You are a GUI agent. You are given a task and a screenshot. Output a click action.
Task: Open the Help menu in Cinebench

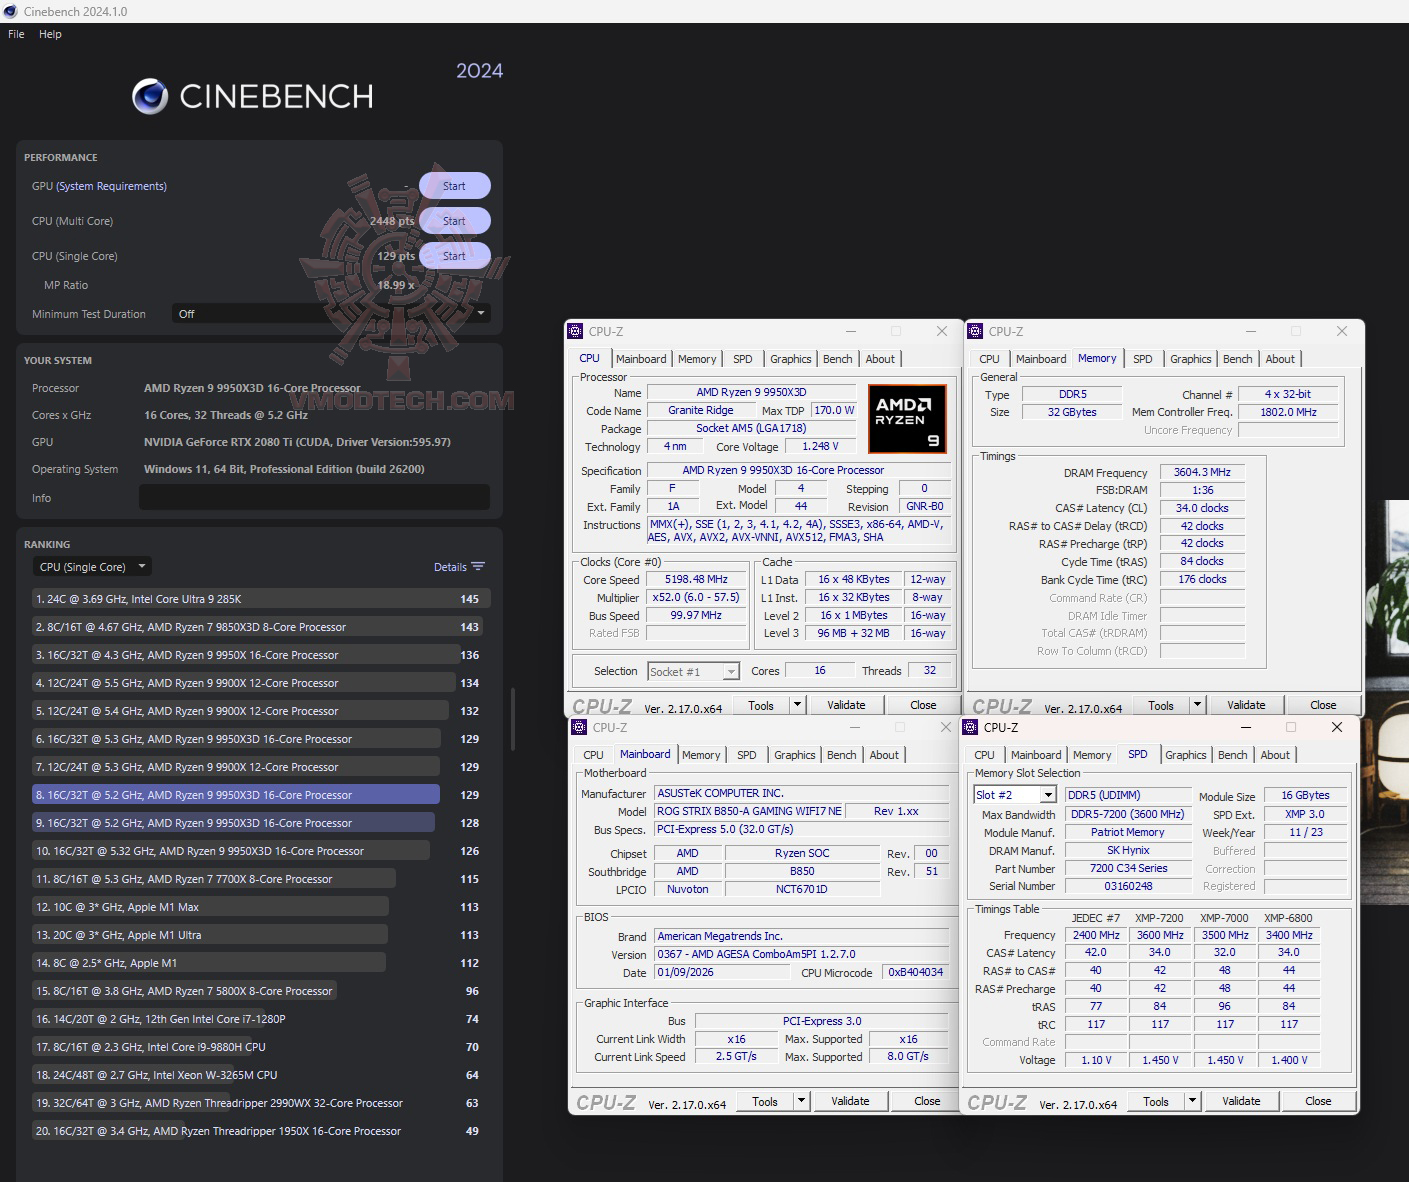pyautogui.click(x=50, y=34)
